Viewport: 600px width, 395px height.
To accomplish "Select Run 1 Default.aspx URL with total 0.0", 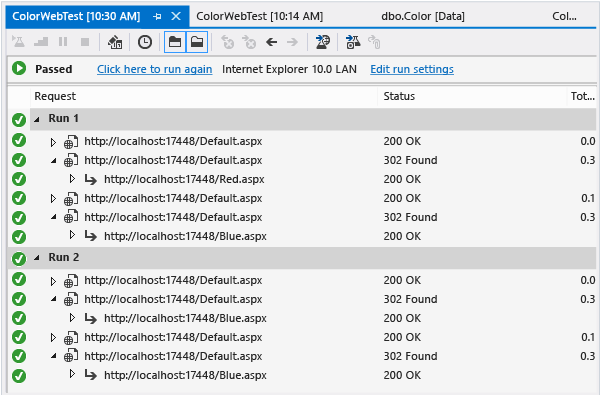I will point(173,141).
